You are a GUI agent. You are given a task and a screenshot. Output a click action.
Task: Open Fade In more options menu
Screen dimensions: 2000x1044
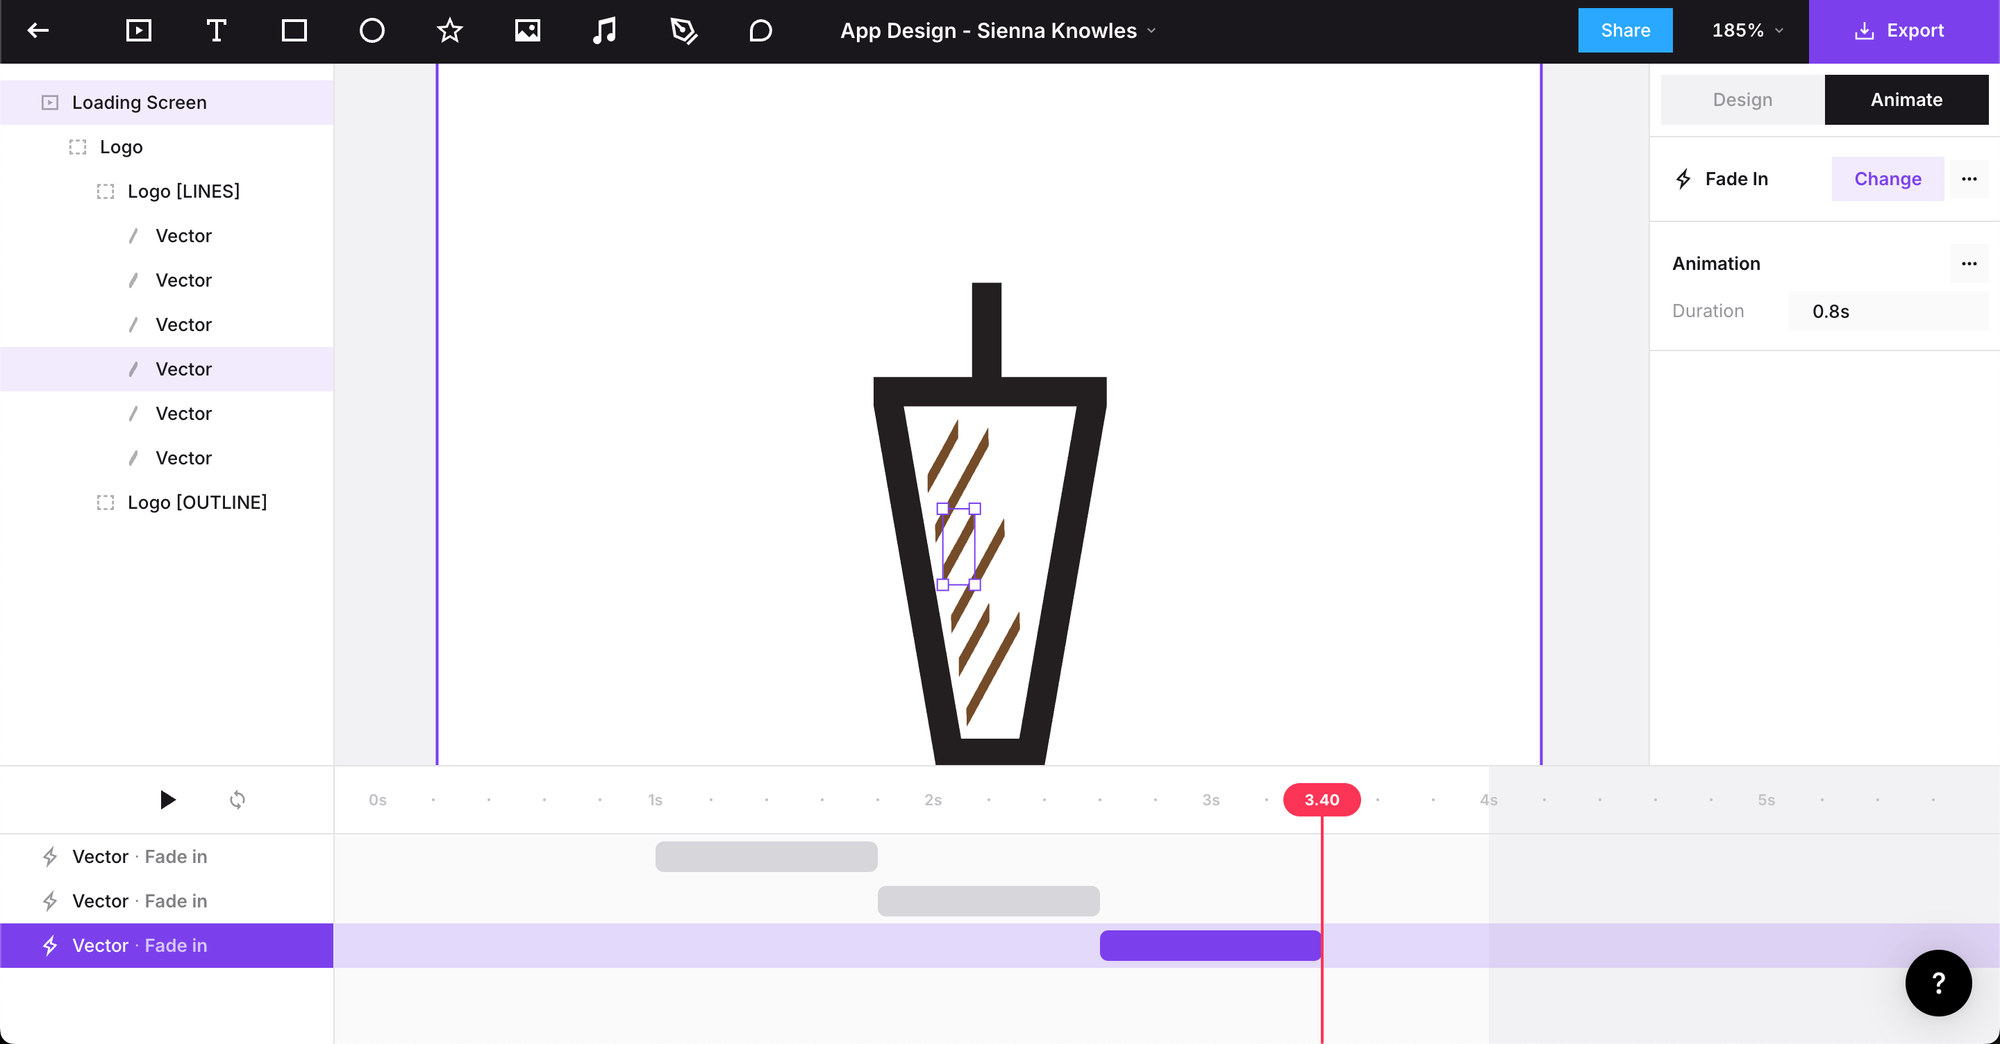click(x=1969, y=179)
